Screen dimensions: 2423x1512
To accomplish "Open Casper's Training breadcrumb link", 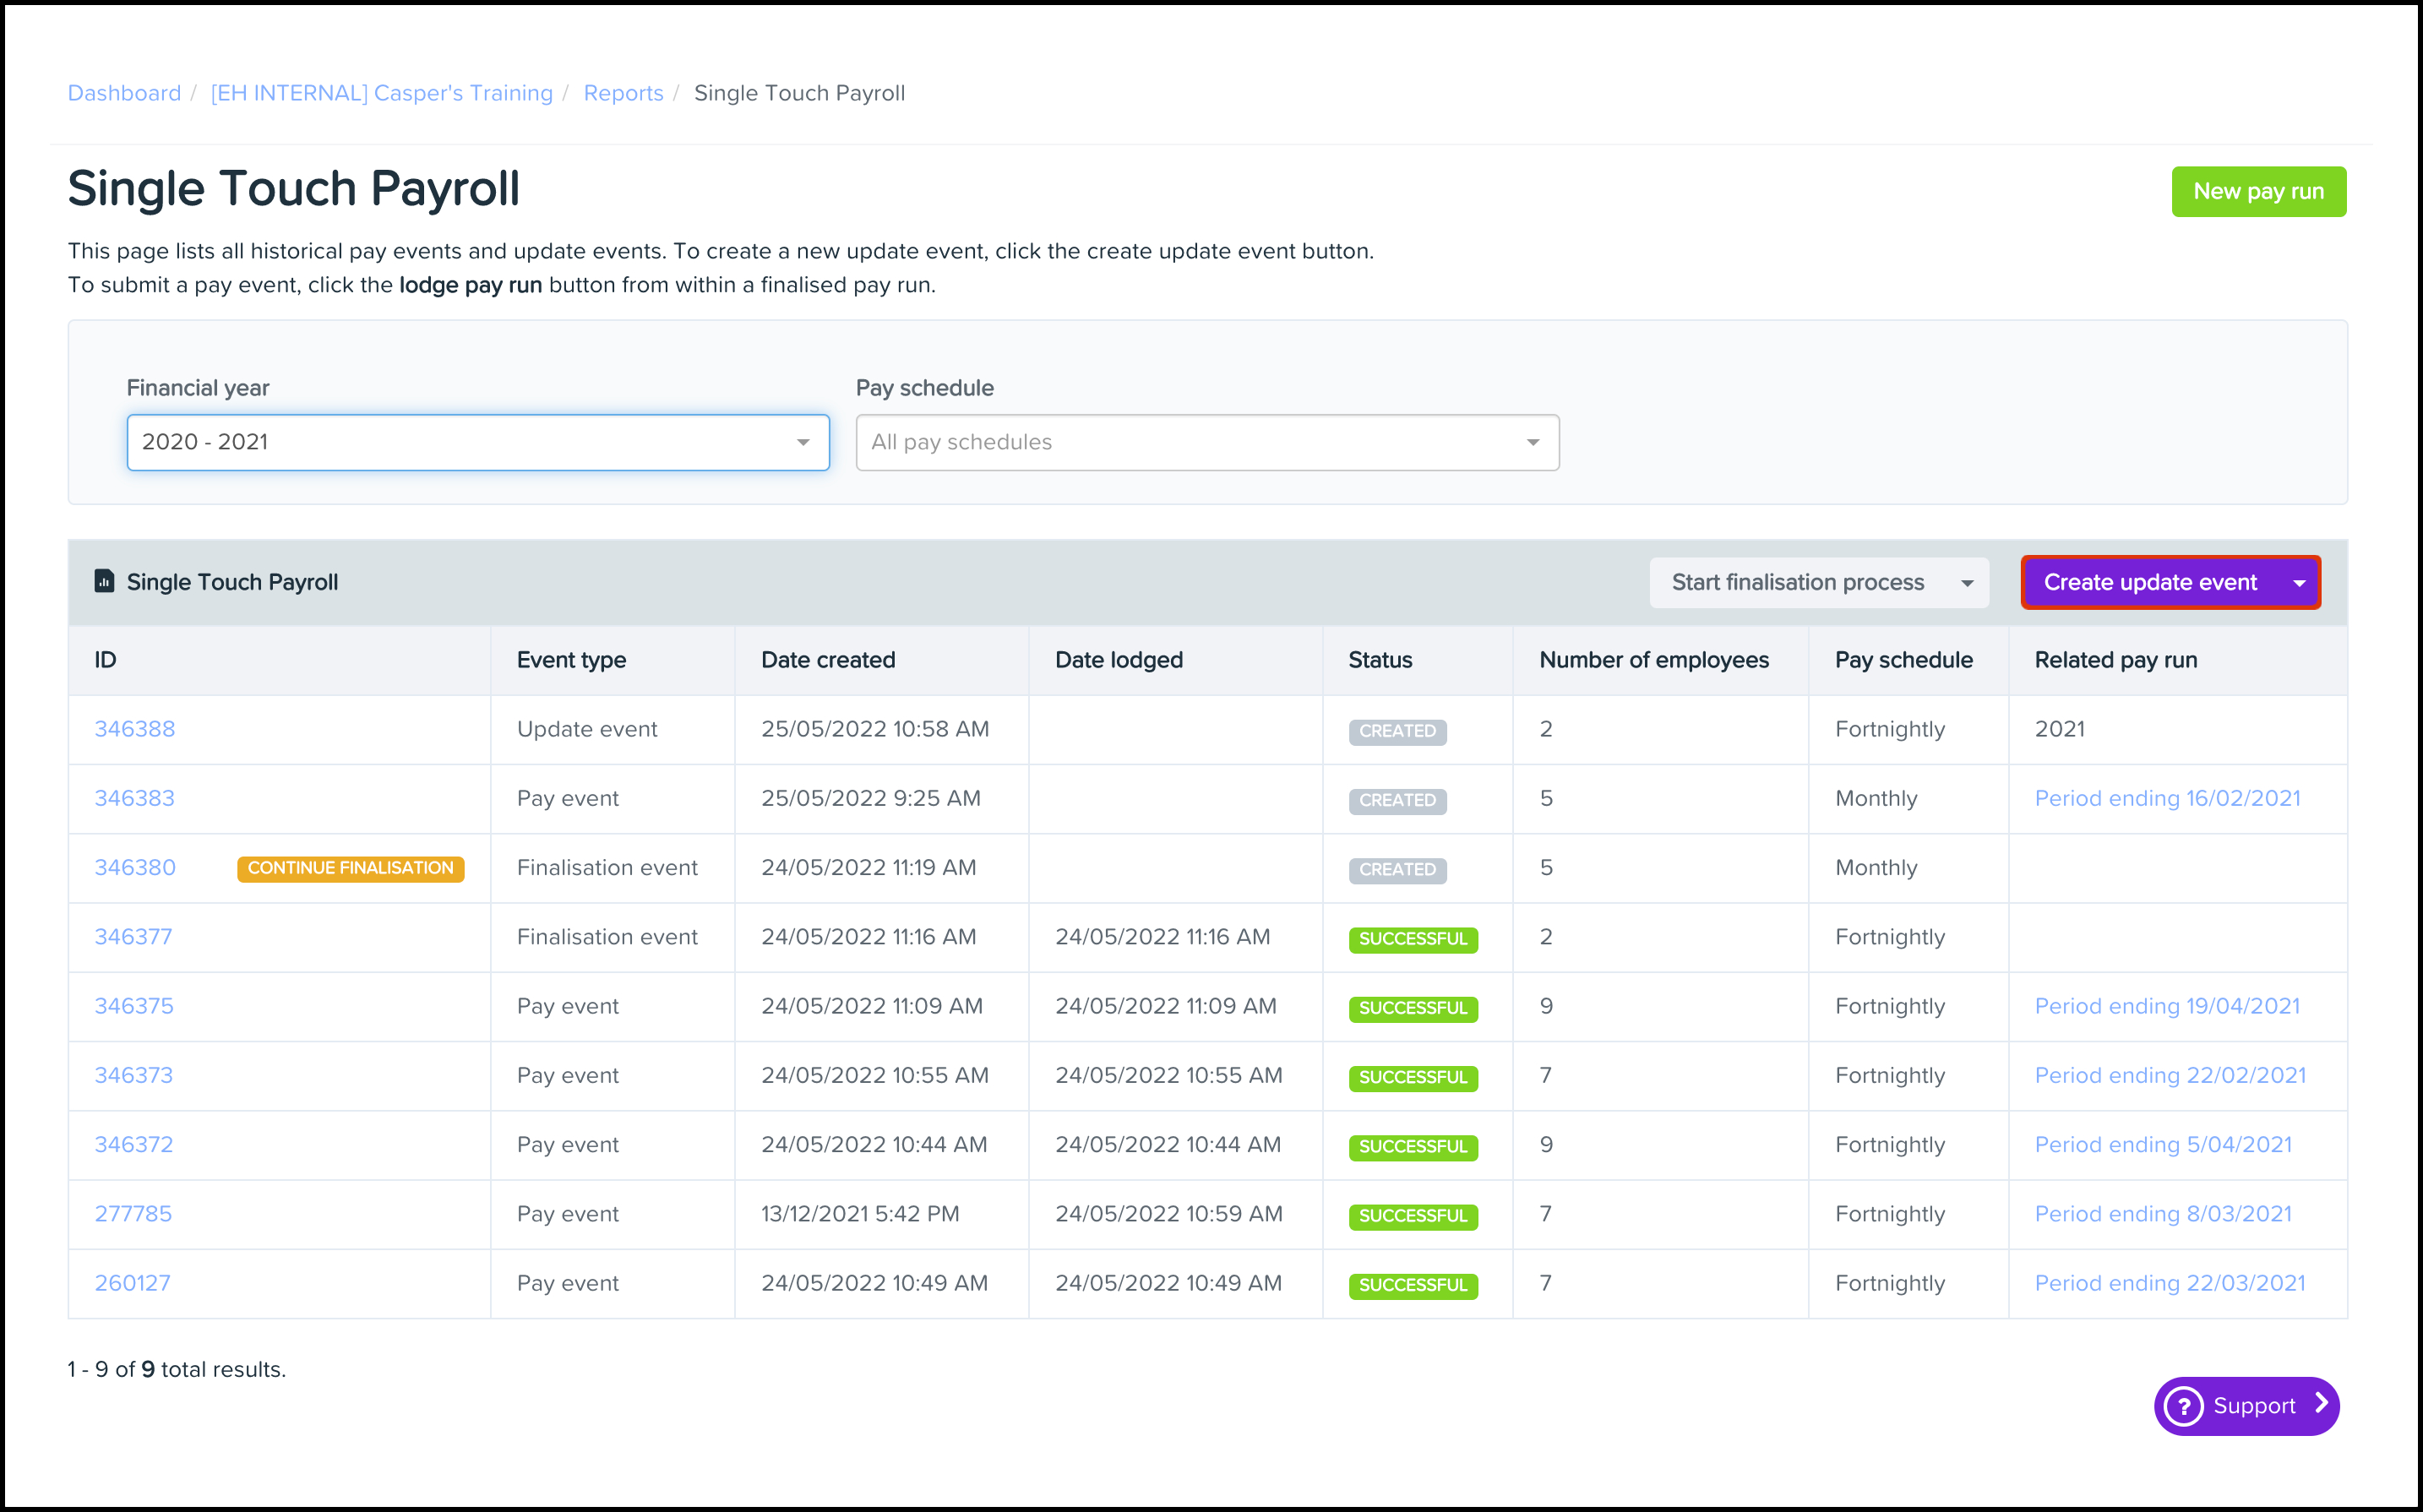I will point(381,93).
